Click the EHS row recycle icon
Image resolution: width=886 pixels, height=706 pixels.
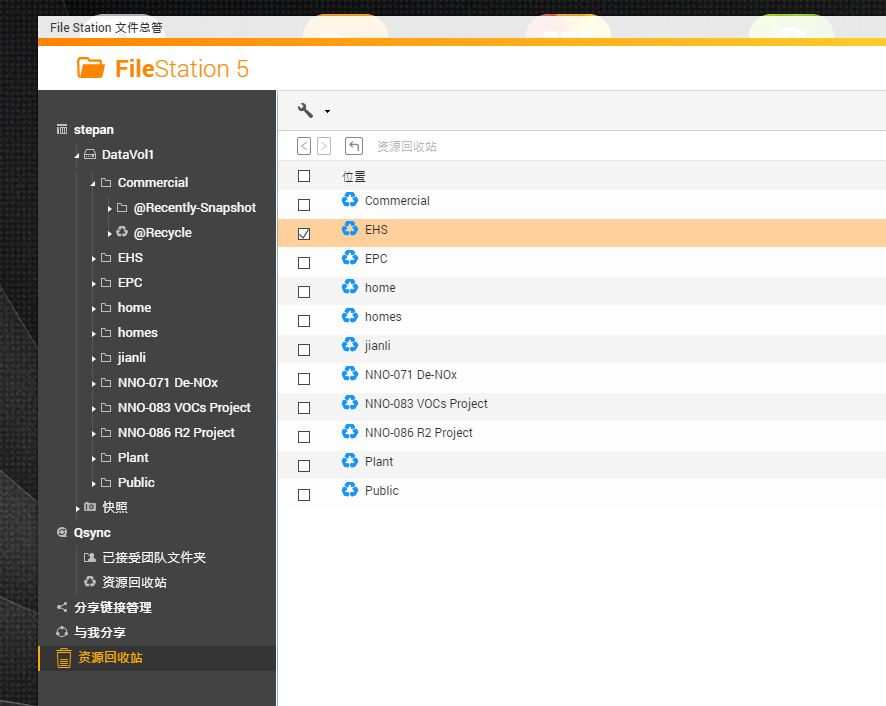(x=350, y=228)
